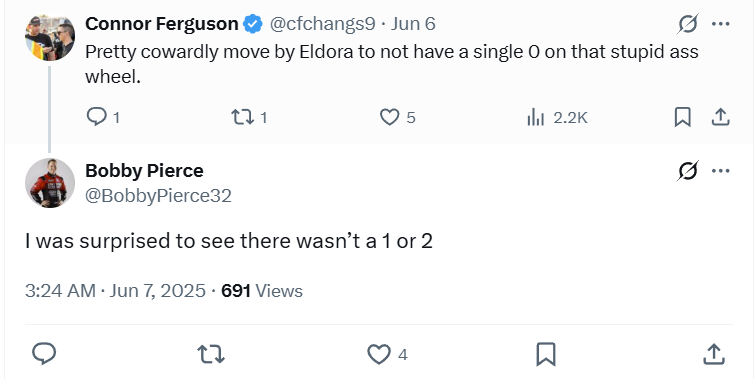This screenshot has width=754, height=379.
Task: Share Connor Ferguson's tweet
Action: click(x=720, y=117)
